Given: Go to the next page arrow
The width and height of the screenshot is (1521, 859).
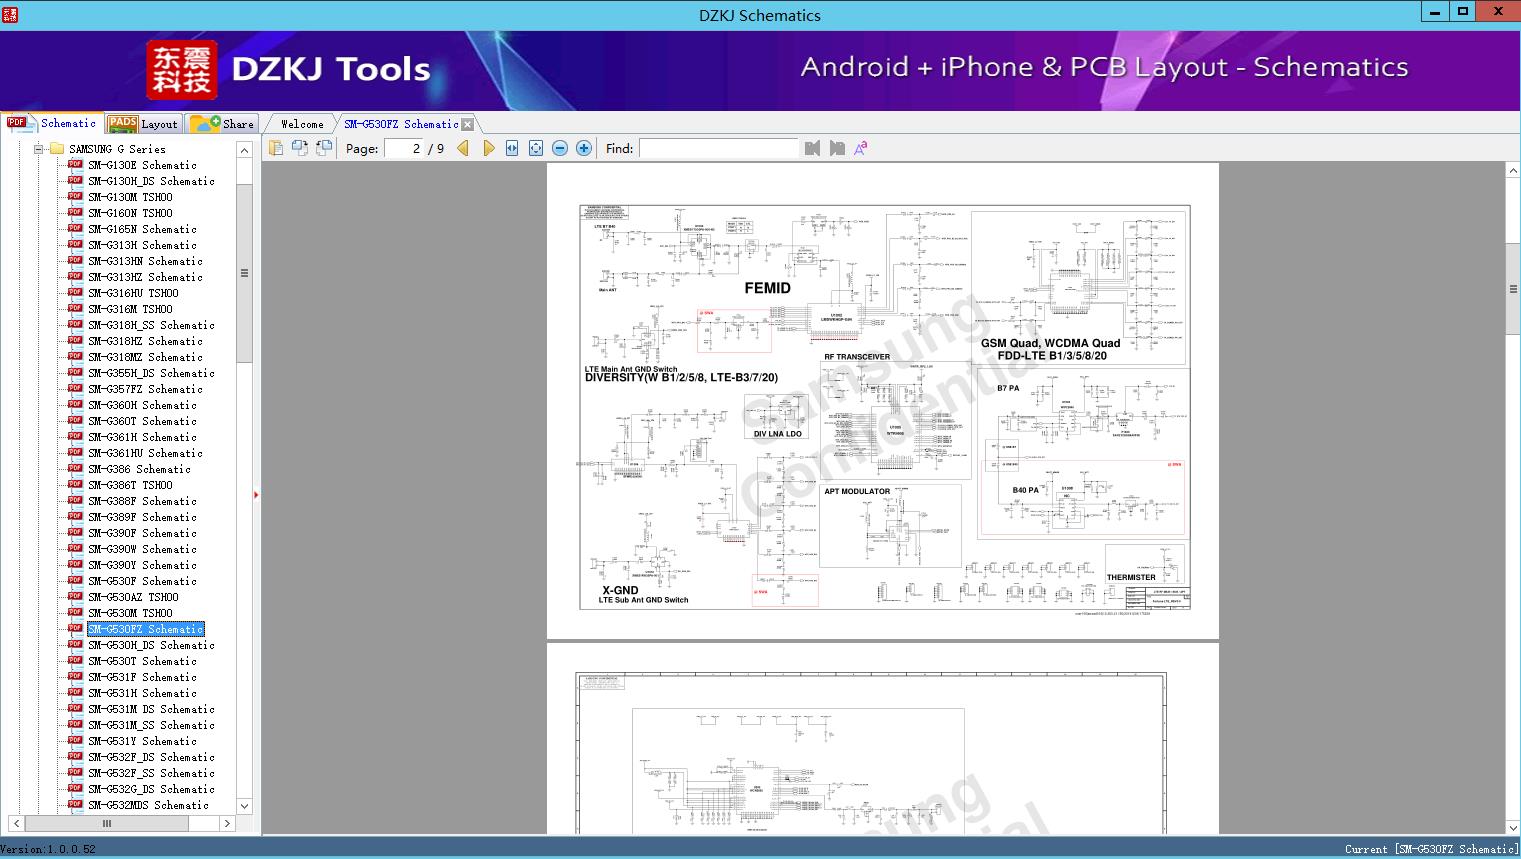Looking at the screenshot, I should coord(488,148).
